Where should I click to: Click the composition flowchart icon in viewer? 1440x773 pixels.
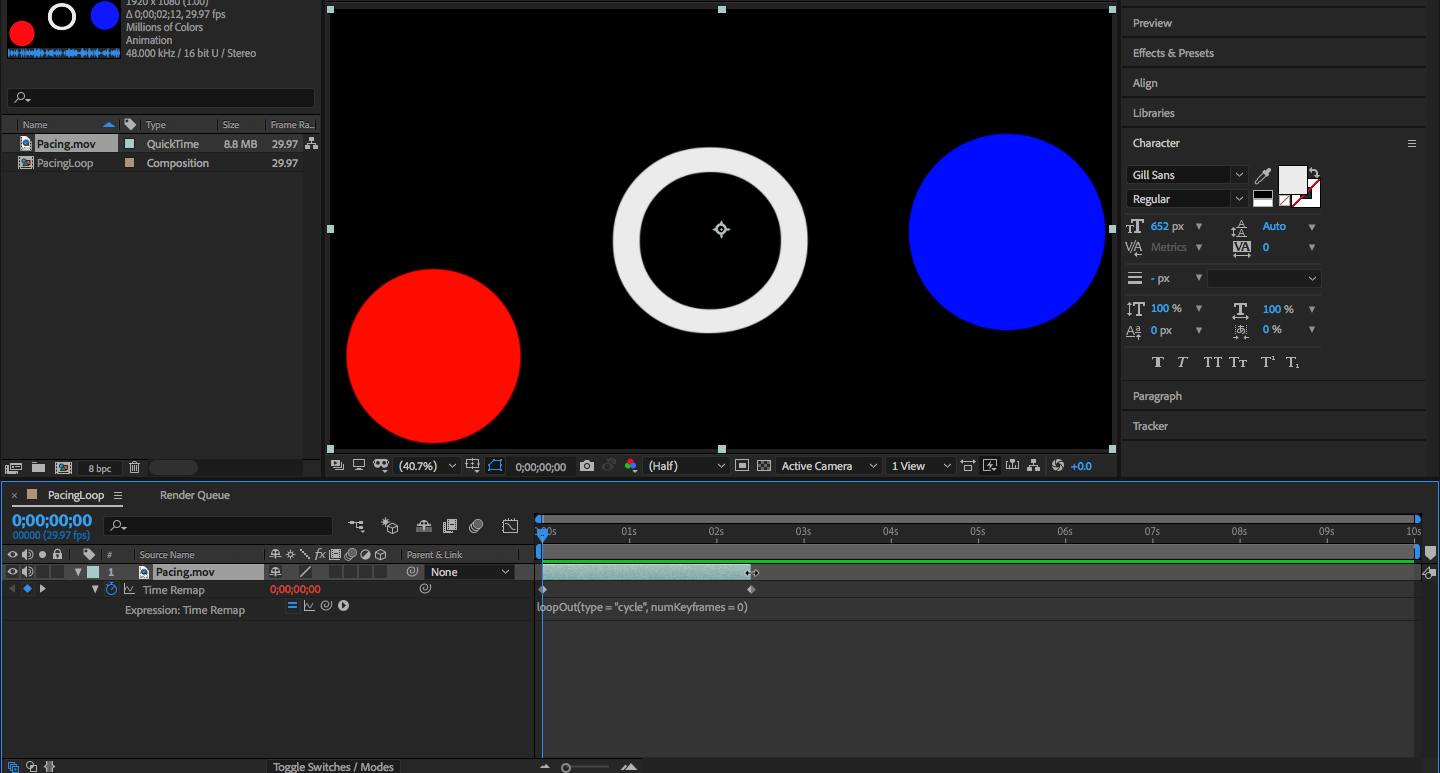1035,466
